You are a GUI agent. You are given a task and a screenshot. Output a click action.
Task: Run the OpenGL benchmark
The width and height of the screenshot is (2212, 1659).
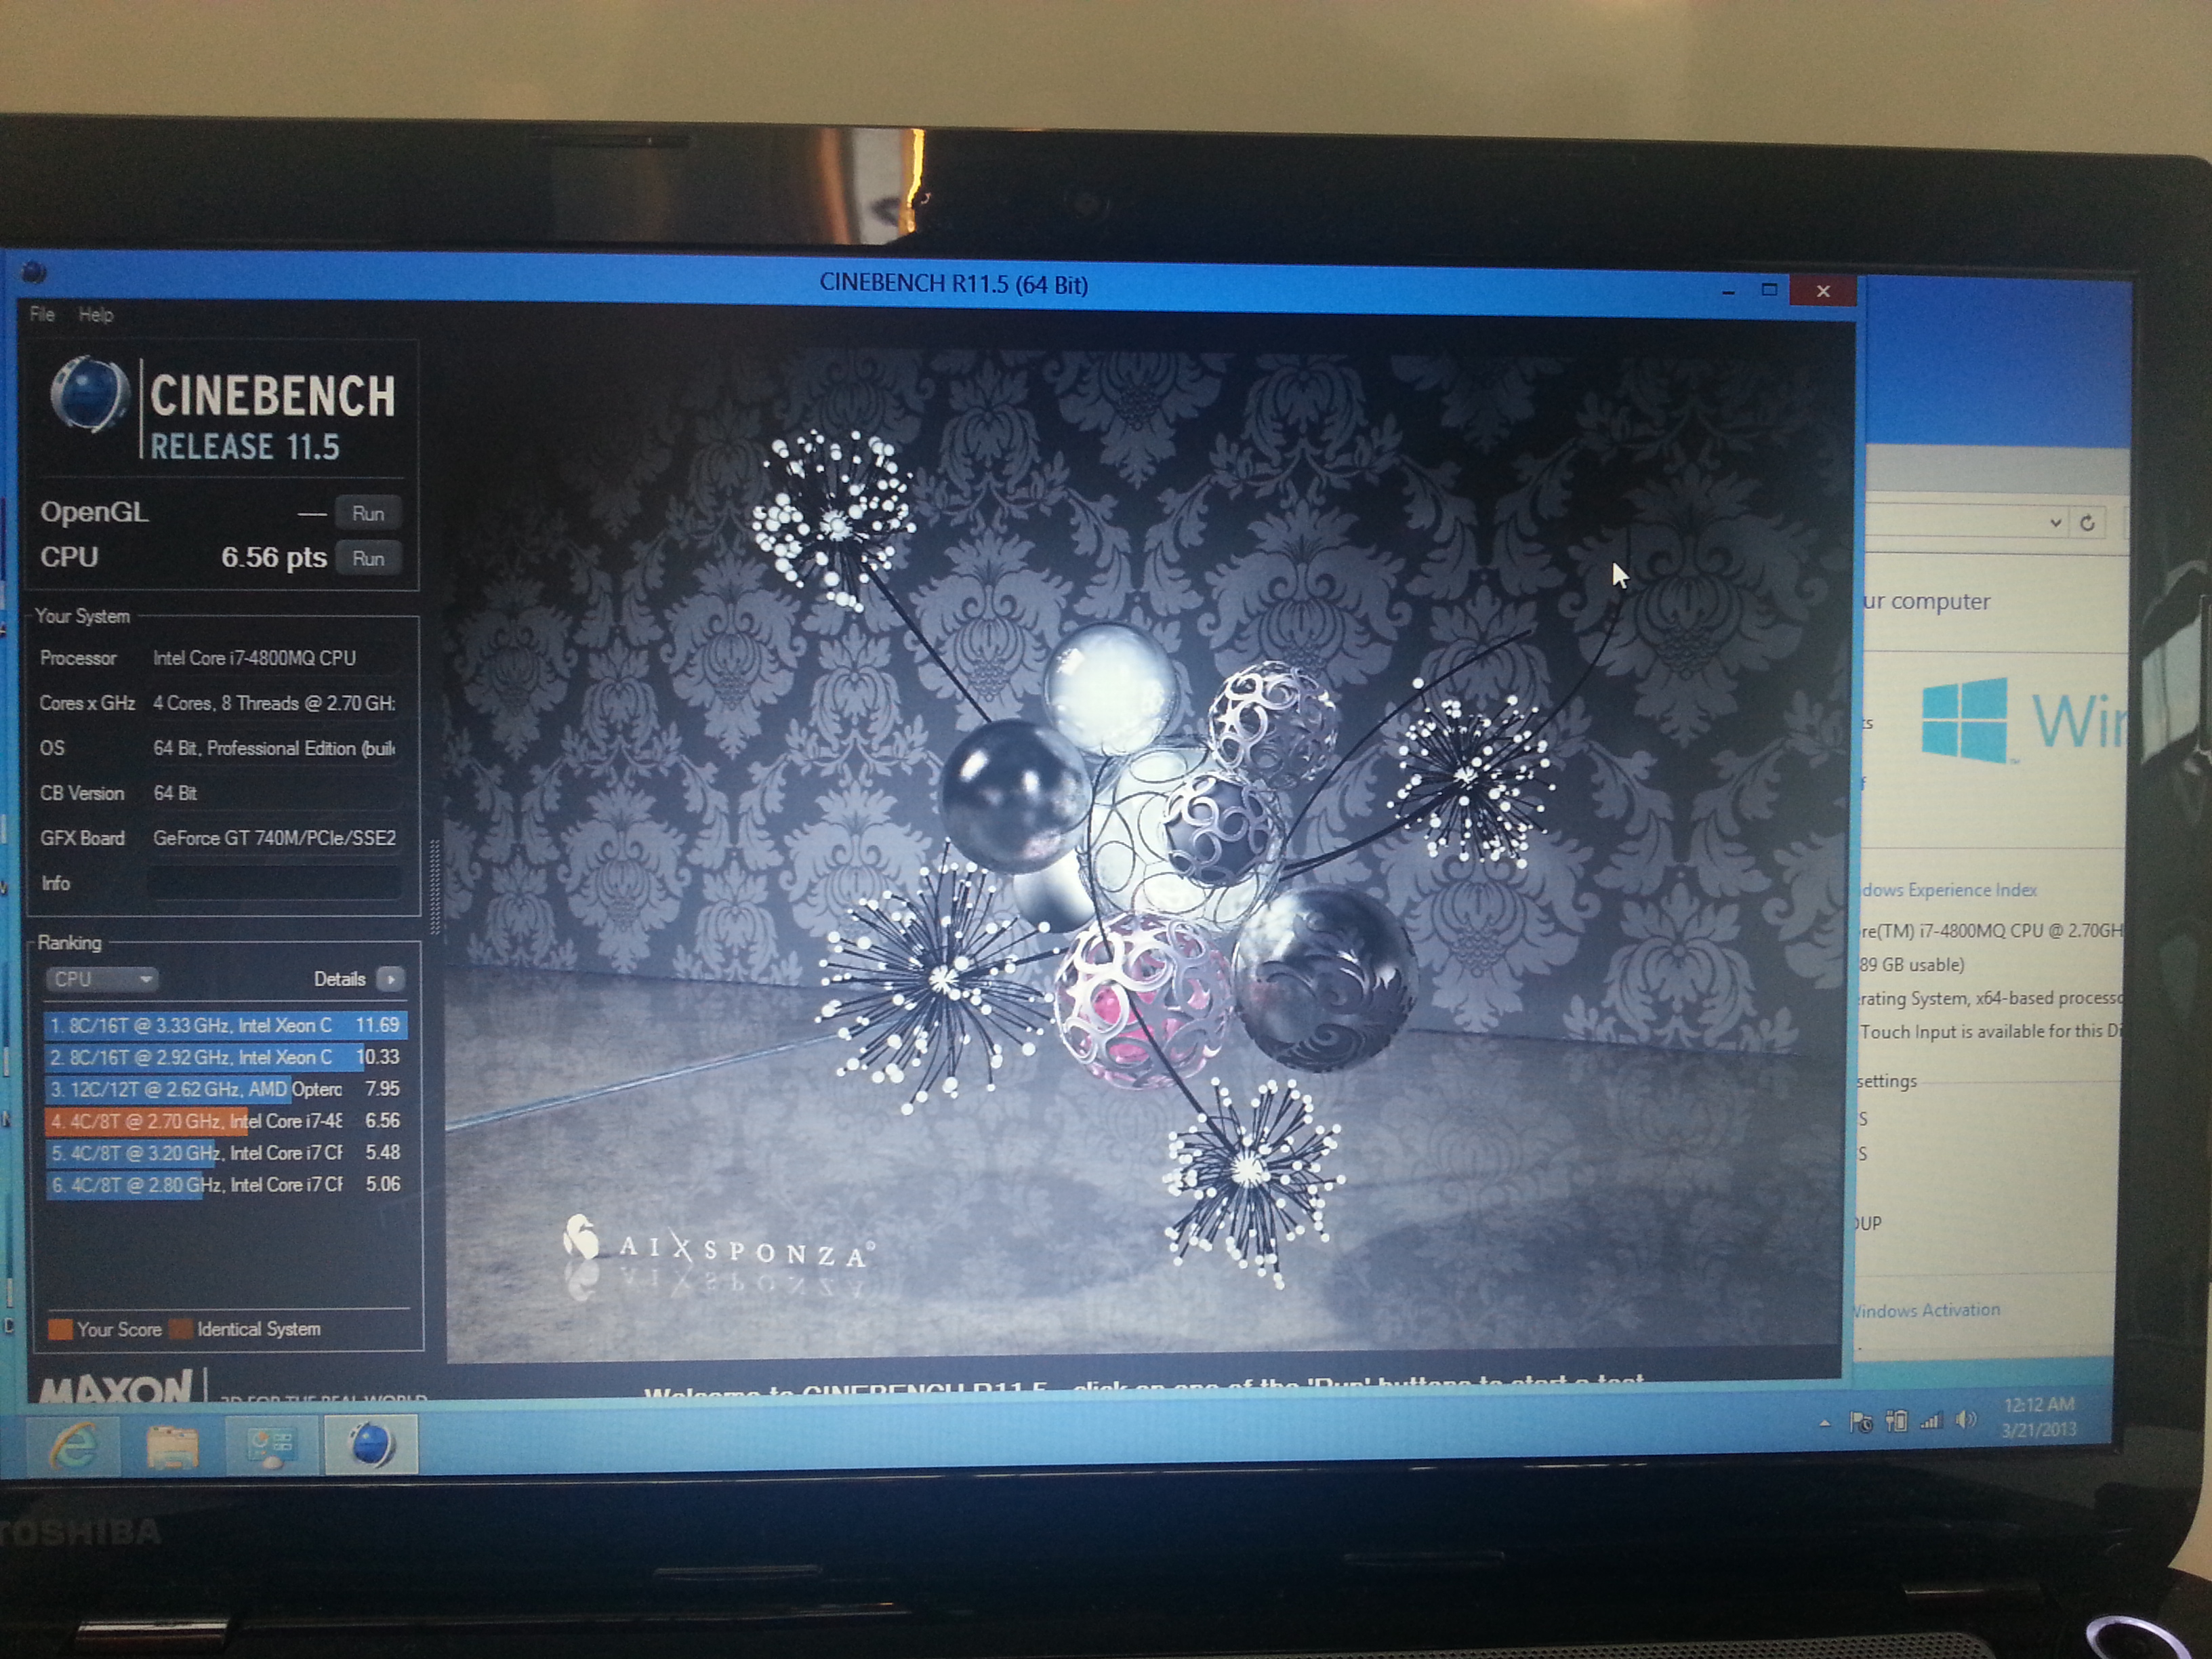(368, 513)
